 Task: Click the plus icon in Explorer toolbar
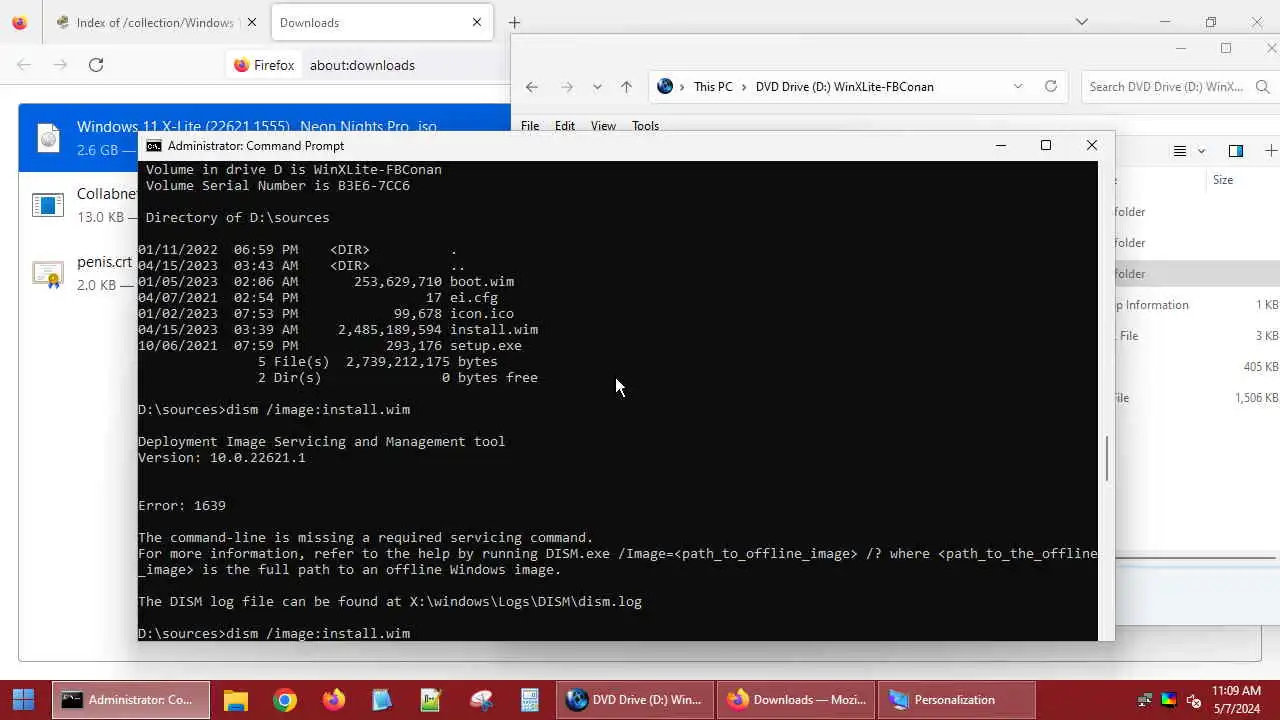coord(1272,151)
